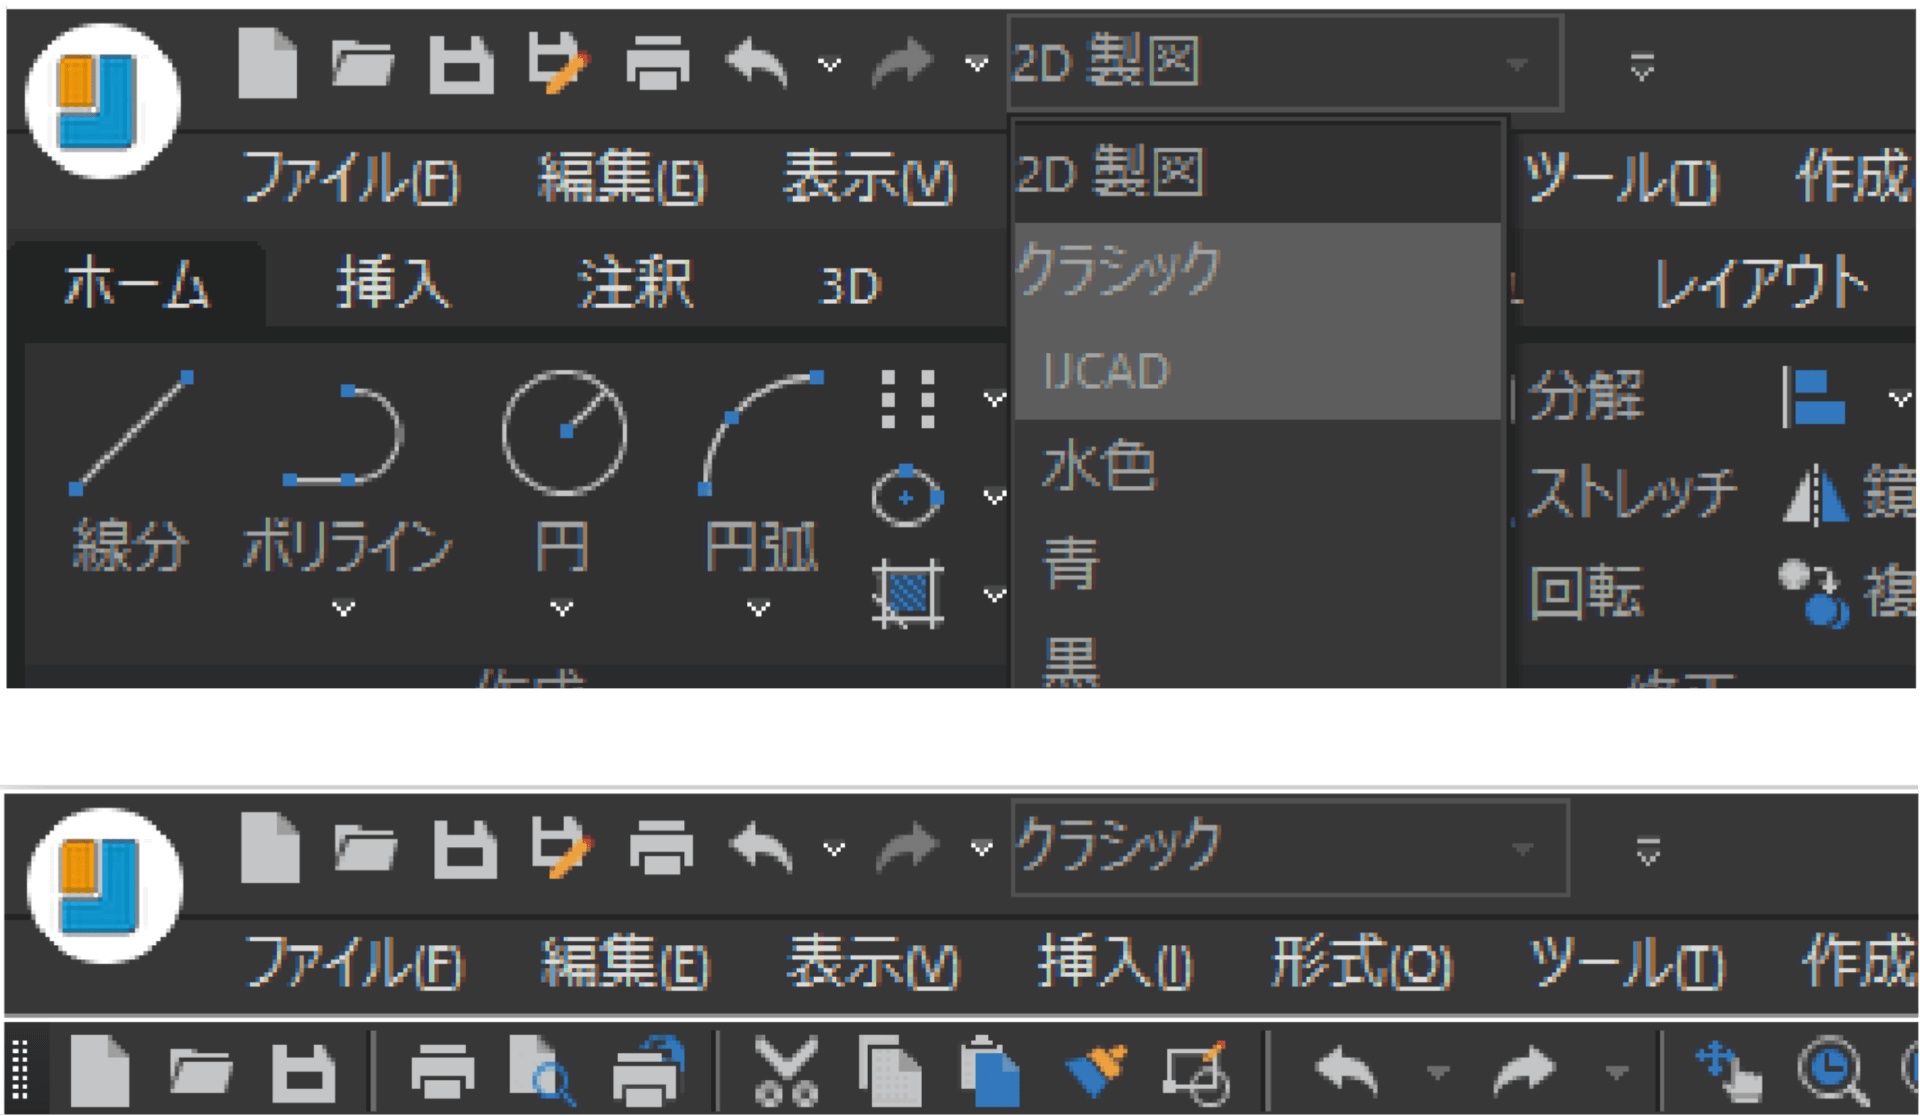Click Zoom realtime magnifier in クラシック toolbar
1920x1116 pixels.
[1833, 1073]
